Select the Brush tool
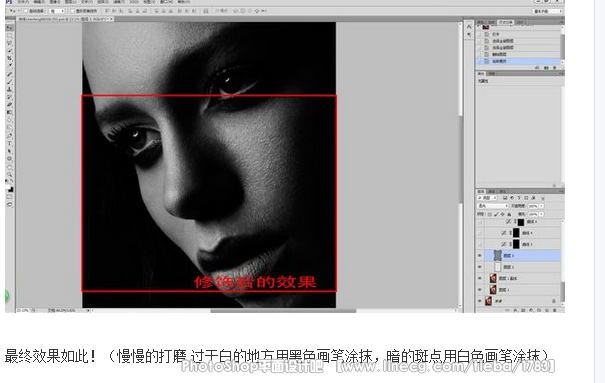This screenshot has height=383, width=605. [9, 82]
